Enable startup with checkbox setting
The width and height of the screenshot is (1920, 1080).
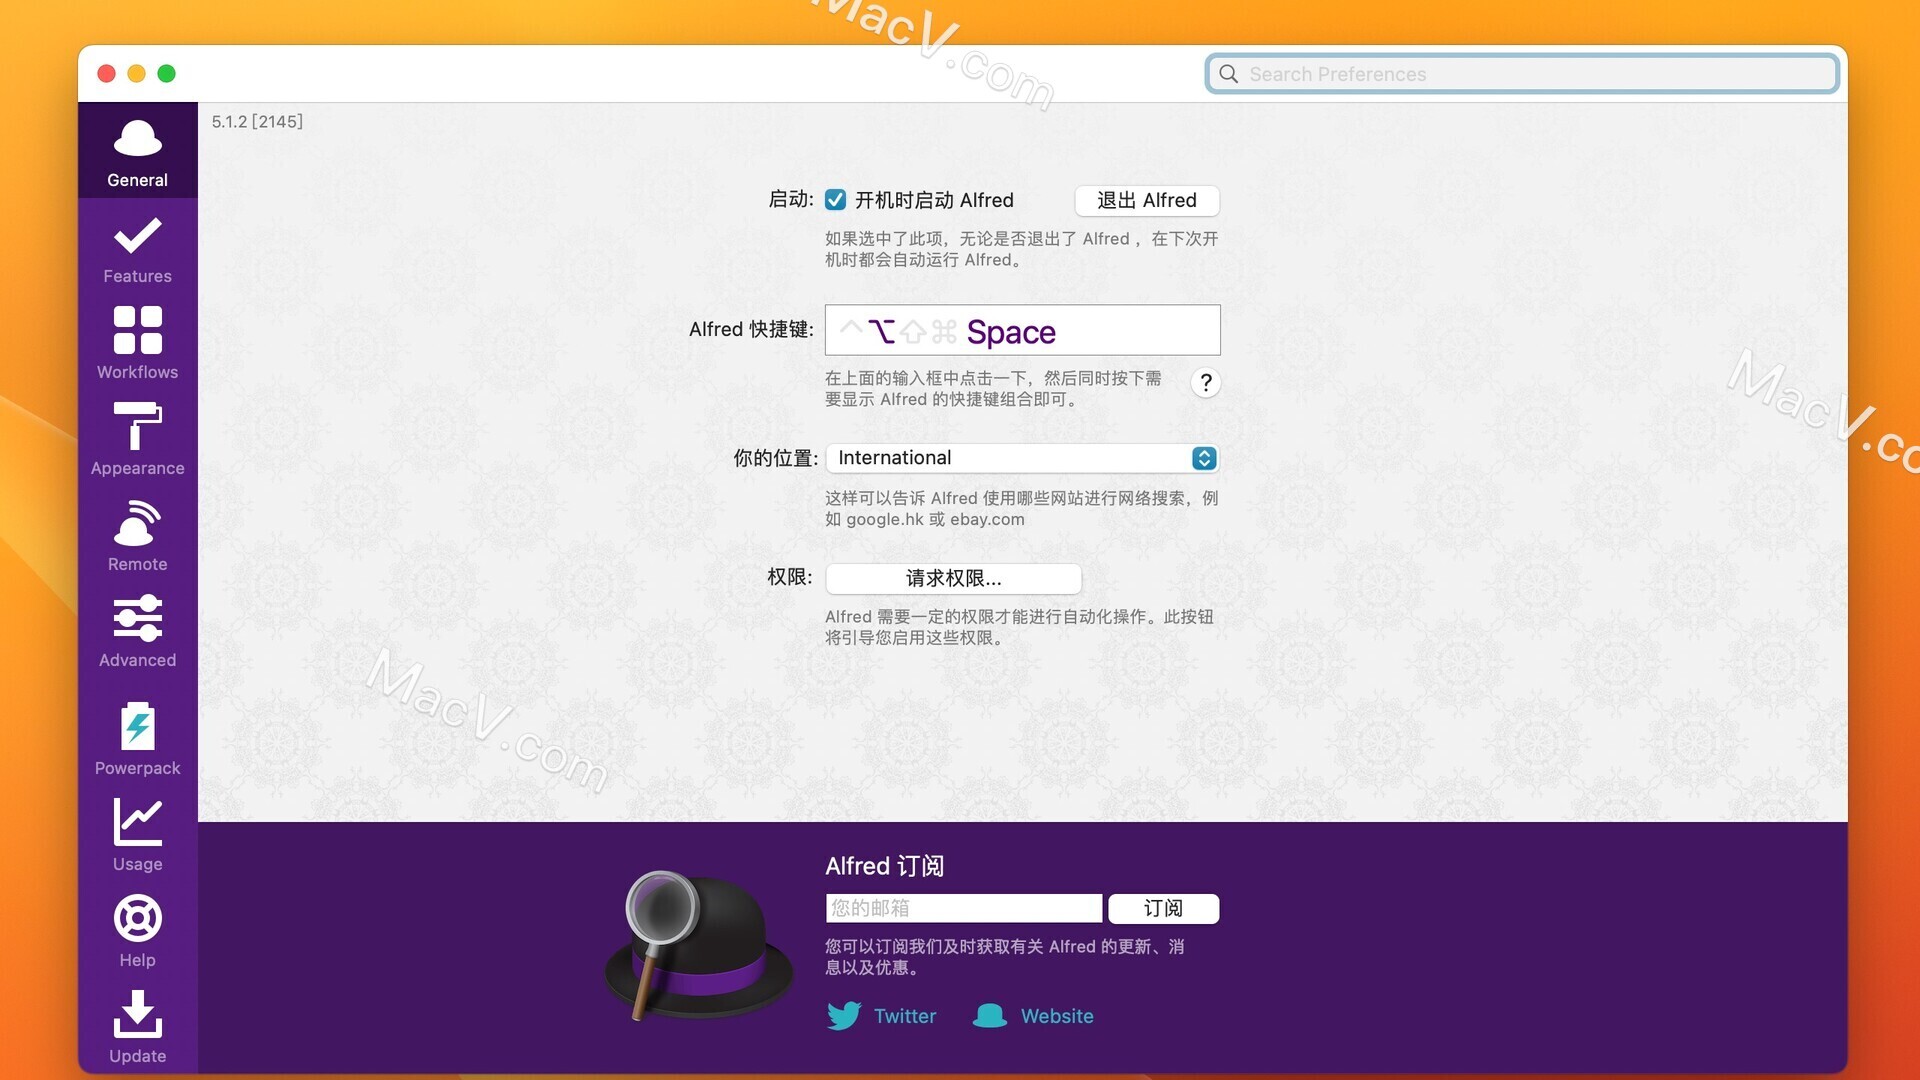point(835,199)
